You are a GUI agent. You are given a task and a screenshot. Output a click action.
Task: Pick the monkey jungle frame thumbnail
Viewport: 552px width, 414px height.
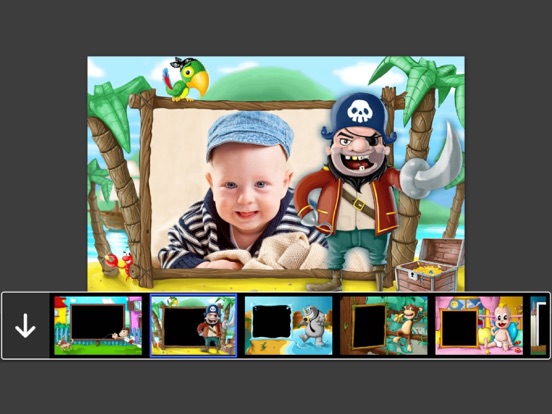click(x=384, y=326)
